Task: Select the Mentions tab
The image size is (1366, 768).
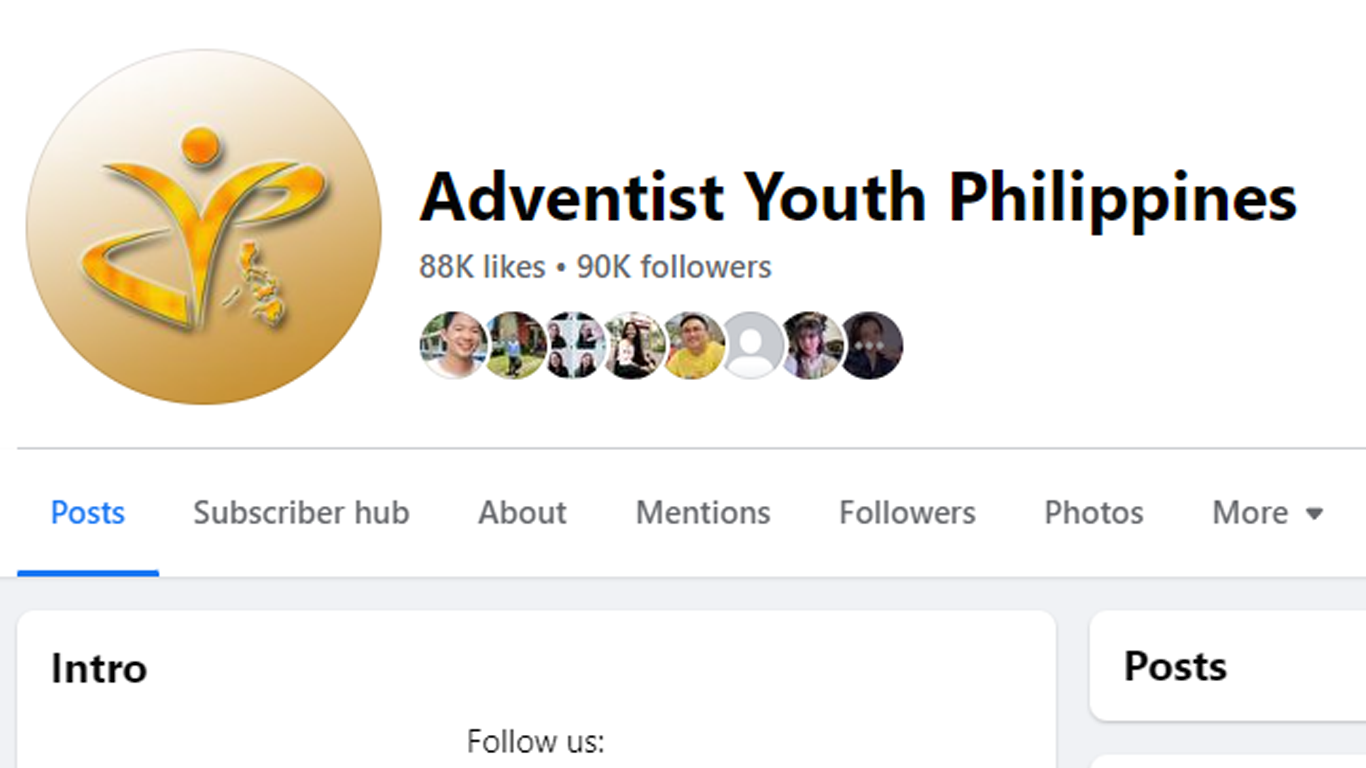Action: click(703, 513)
